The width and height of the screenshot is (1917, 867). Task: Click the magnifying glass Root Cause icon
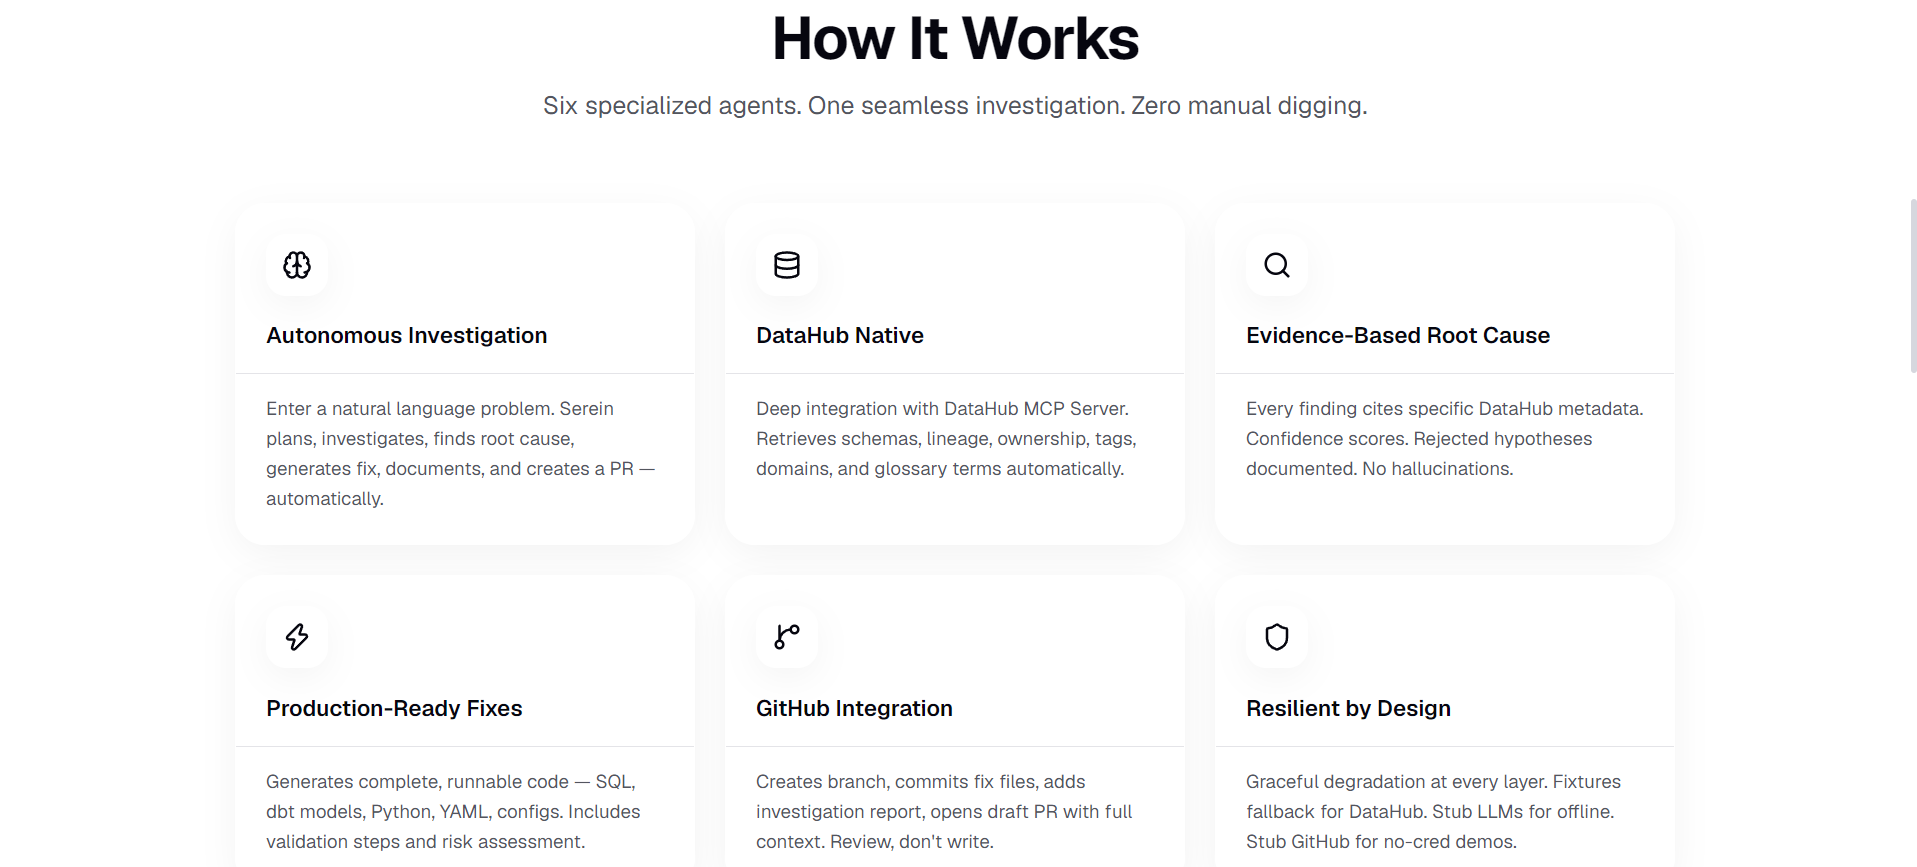(1277, 265)
